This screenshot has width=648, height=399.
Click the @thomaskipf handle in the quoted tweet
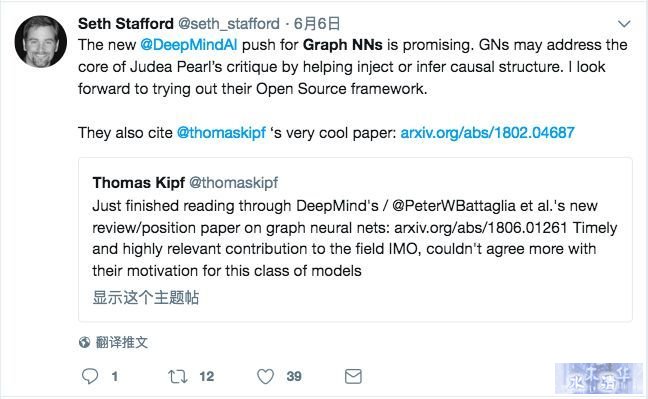[233, 182]
